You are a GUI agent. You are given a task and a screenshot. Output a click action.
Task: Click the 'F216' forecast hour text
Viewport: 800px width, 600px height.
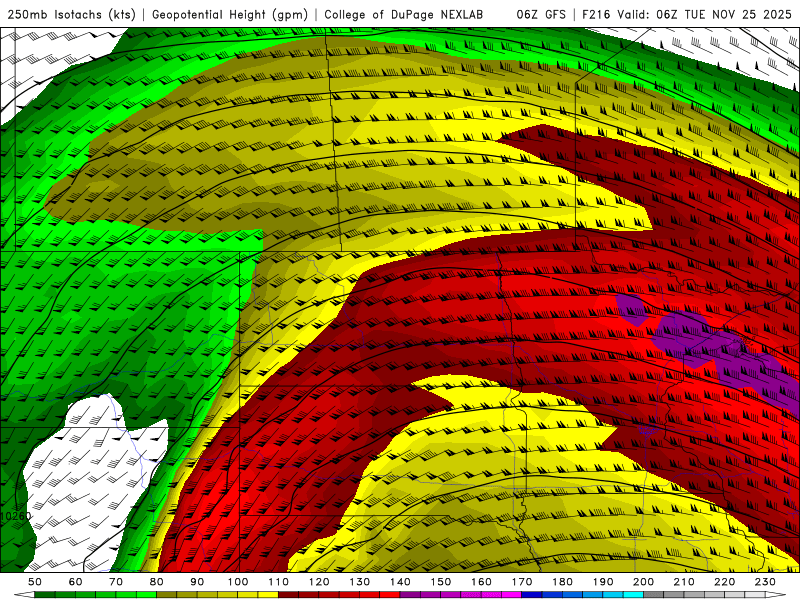(x=597, y=15)
